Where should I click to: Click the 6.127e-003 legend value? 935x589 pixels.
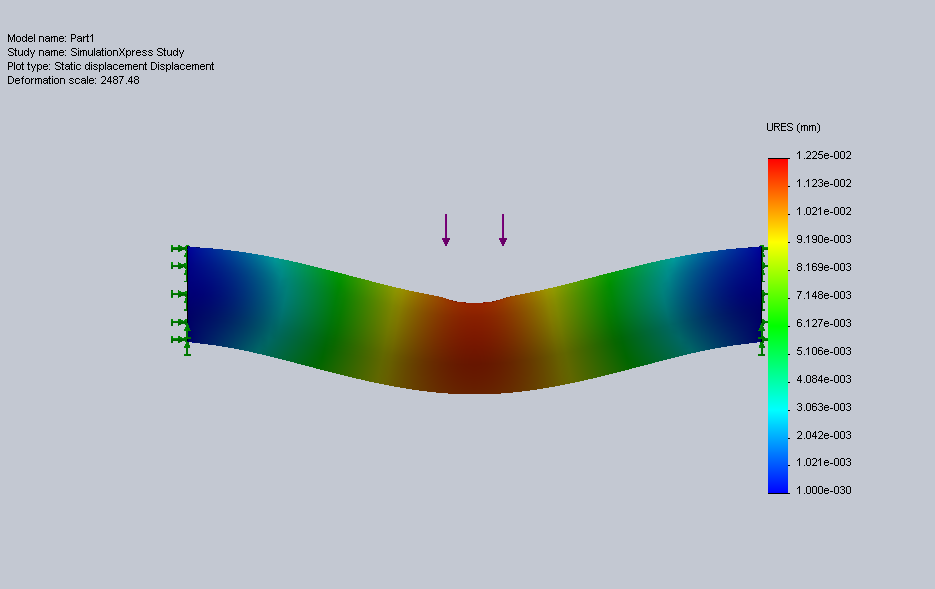click(x=823, y=323)
